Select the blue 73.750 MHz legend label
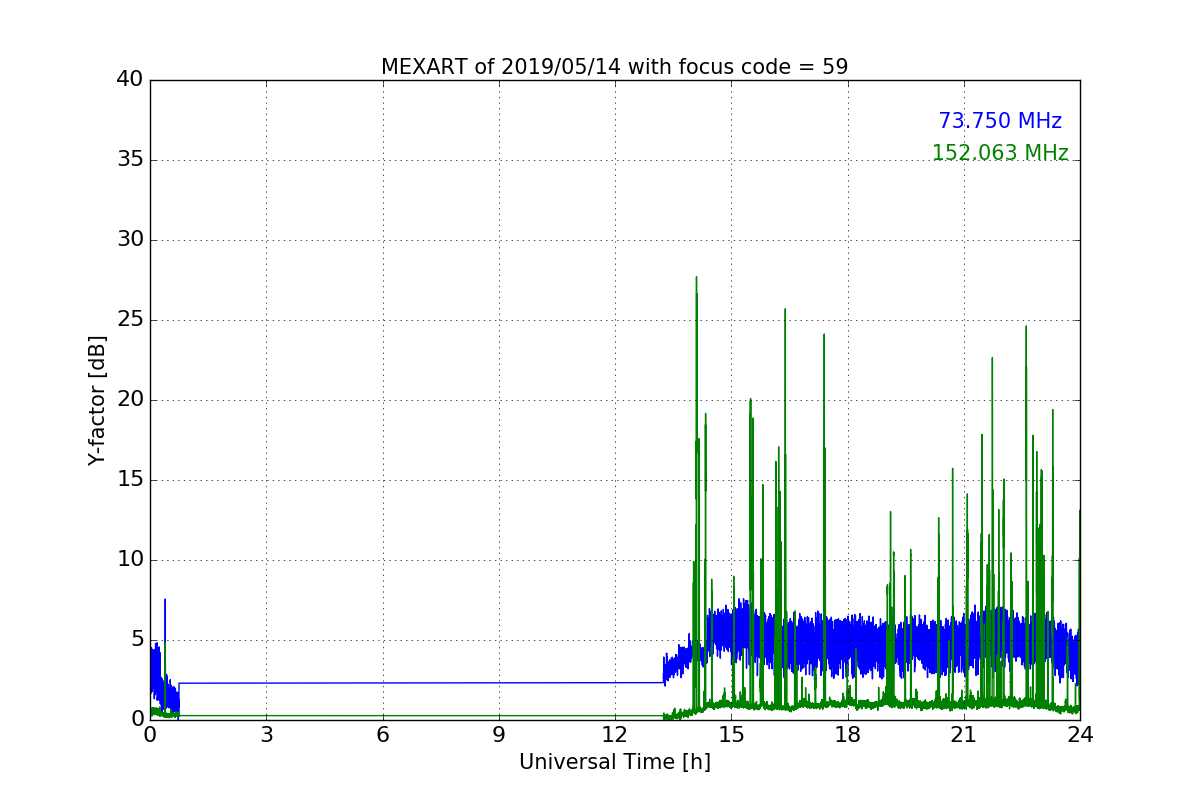The width and height of the screenshot is (1200, 800). point(1000,121)
